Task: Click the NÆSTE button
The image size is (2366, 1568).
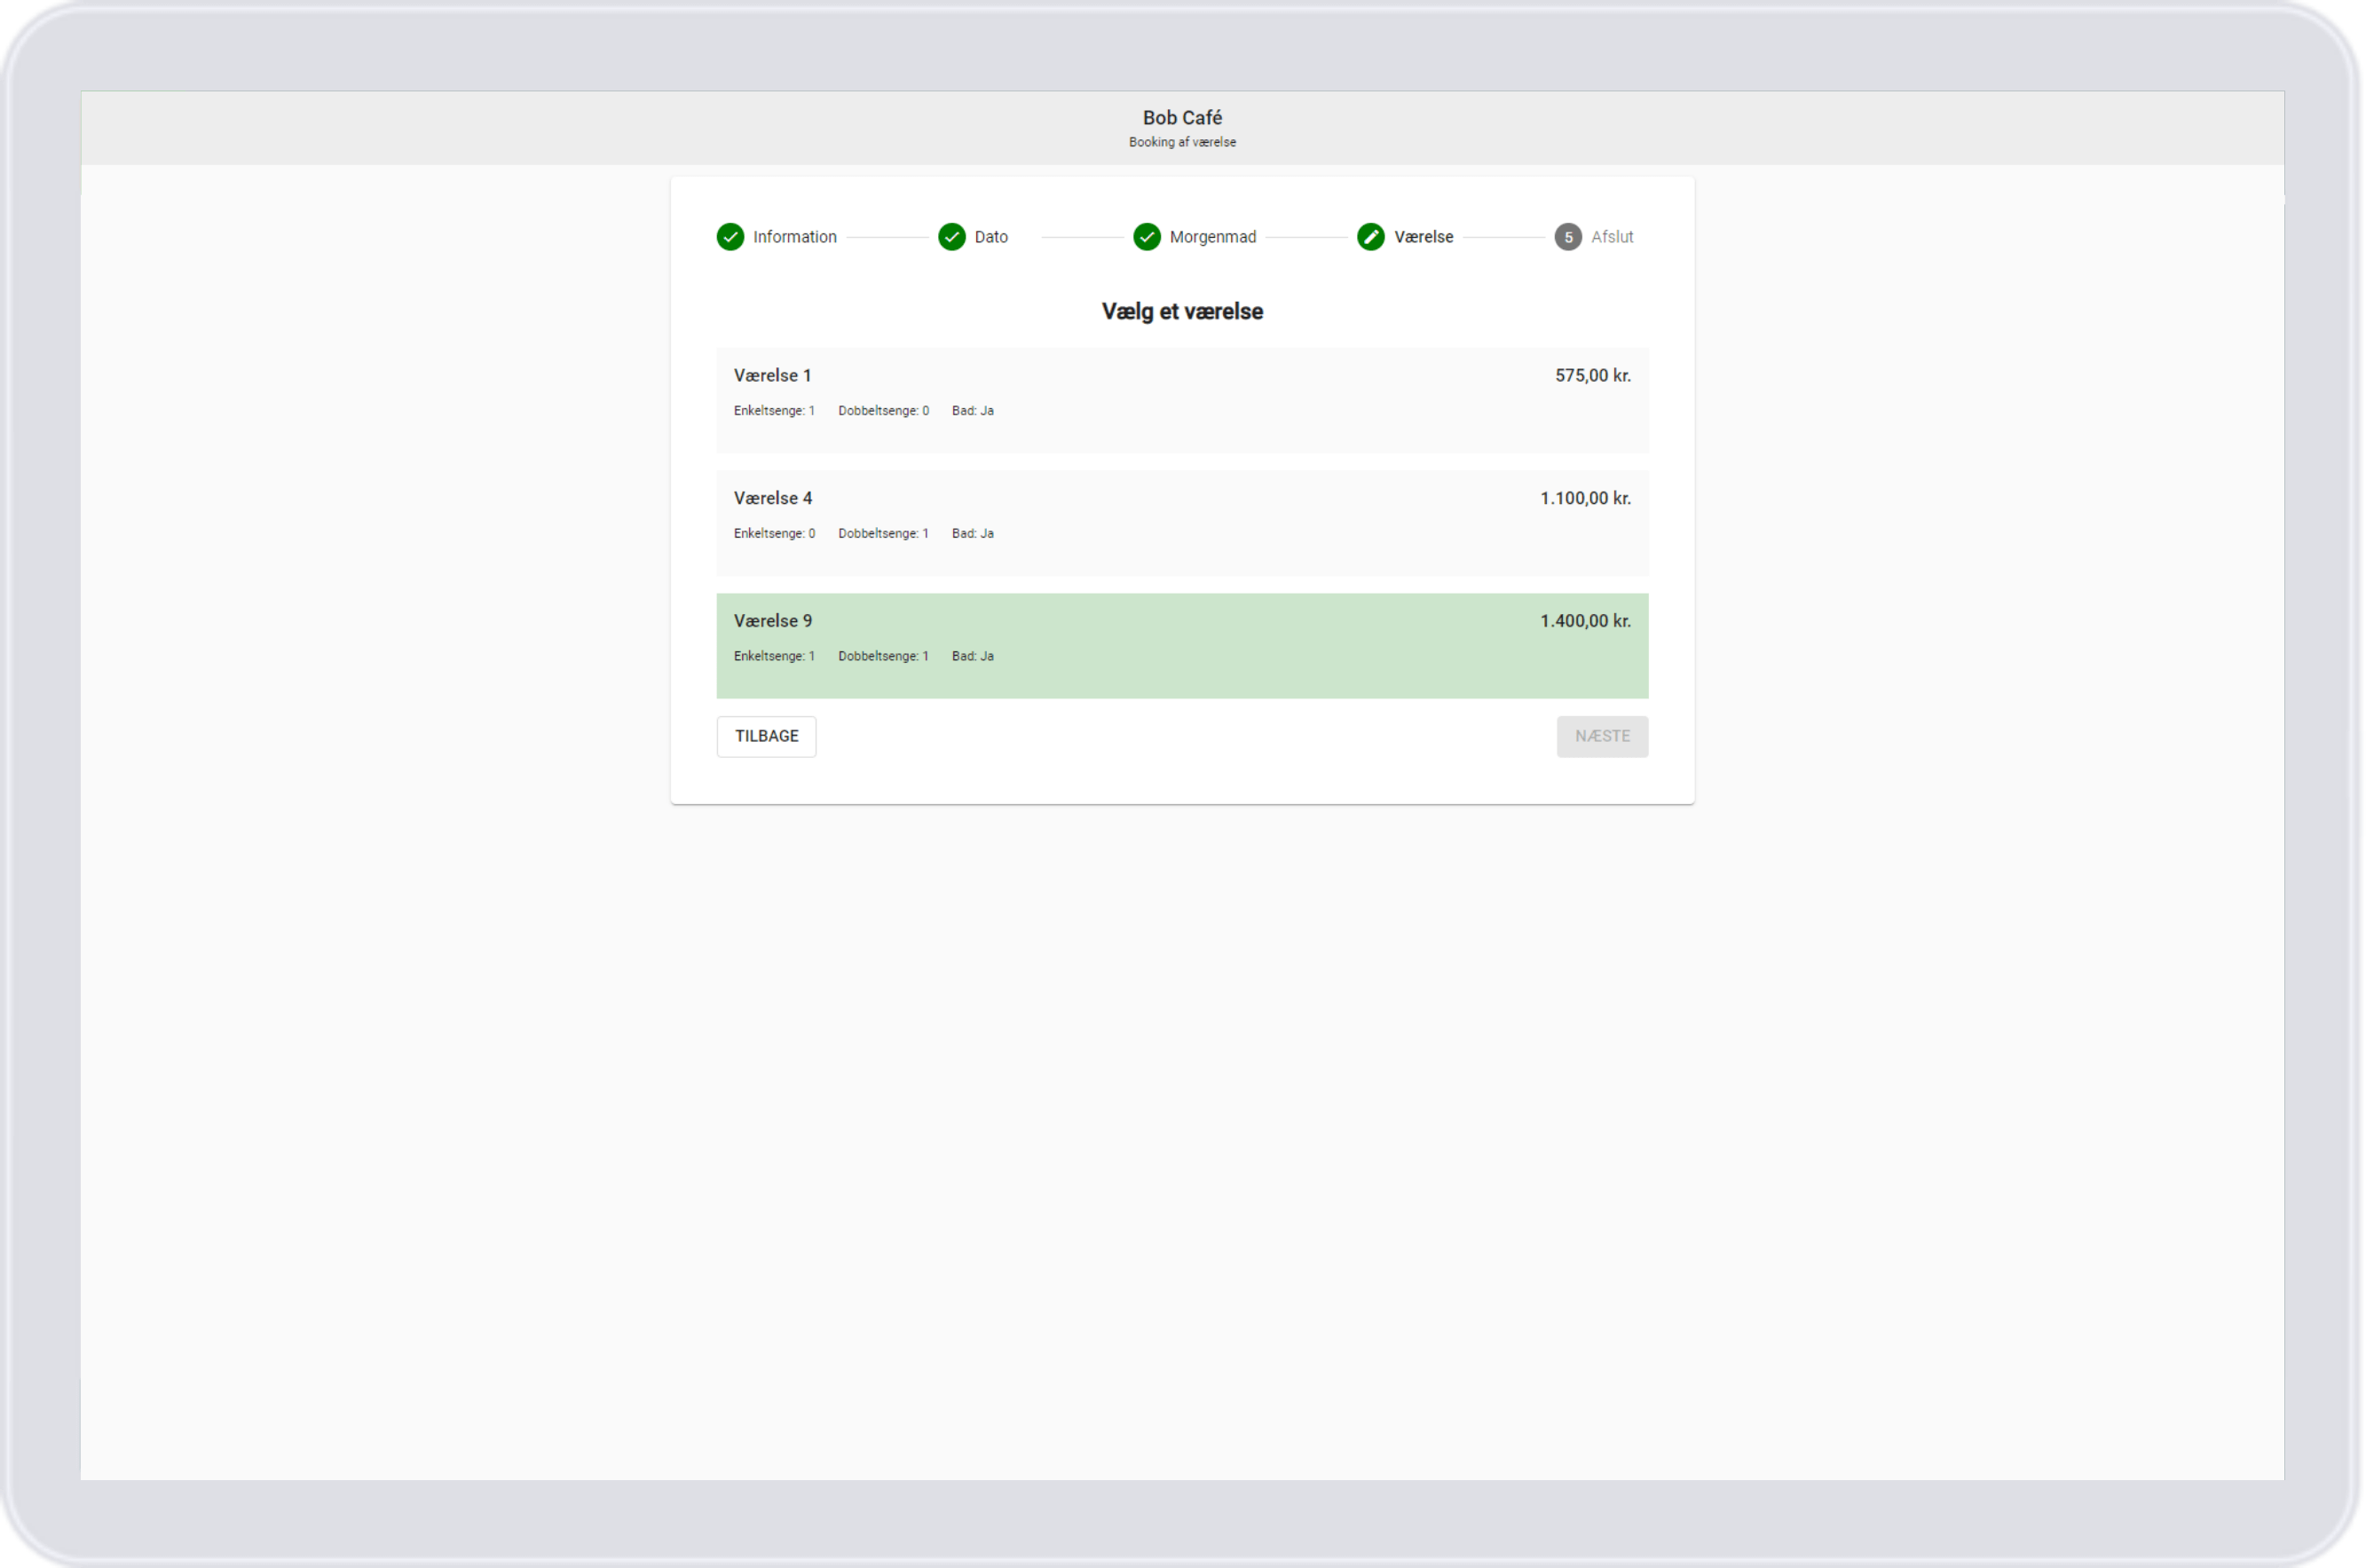Action: pos(1602,736)
